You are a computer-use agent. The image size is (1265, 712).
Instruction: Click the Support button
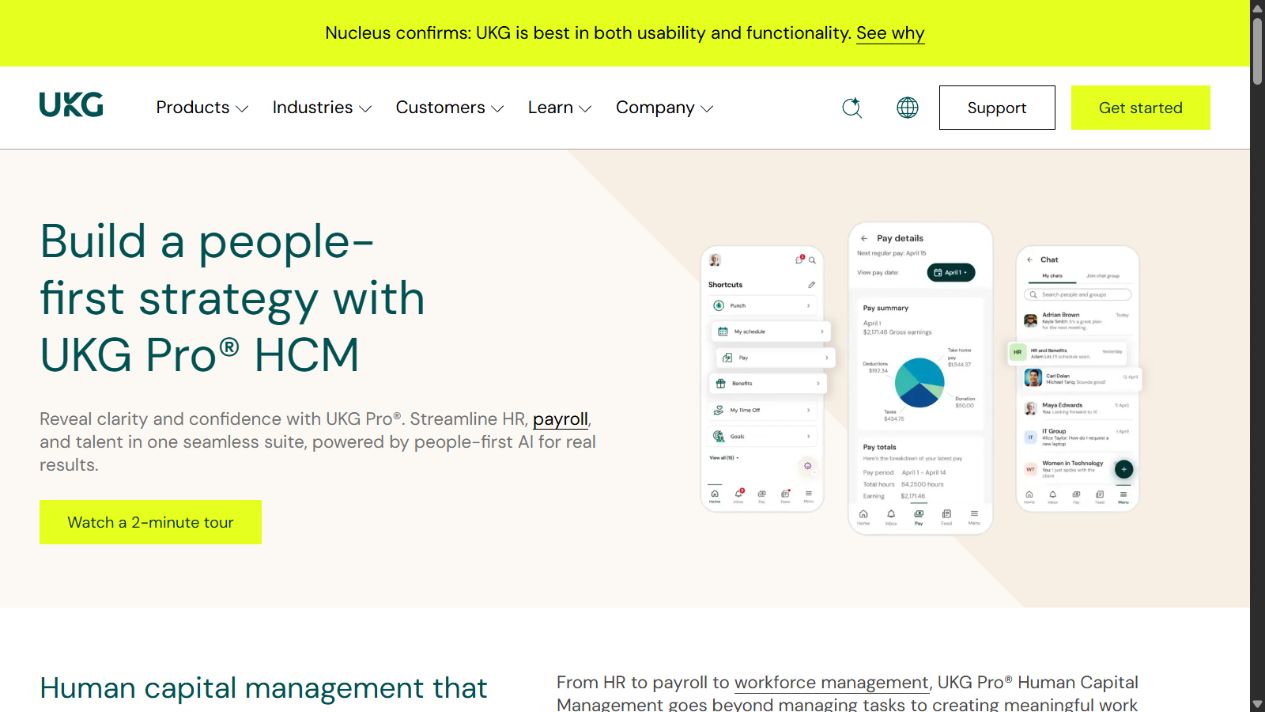997,108
